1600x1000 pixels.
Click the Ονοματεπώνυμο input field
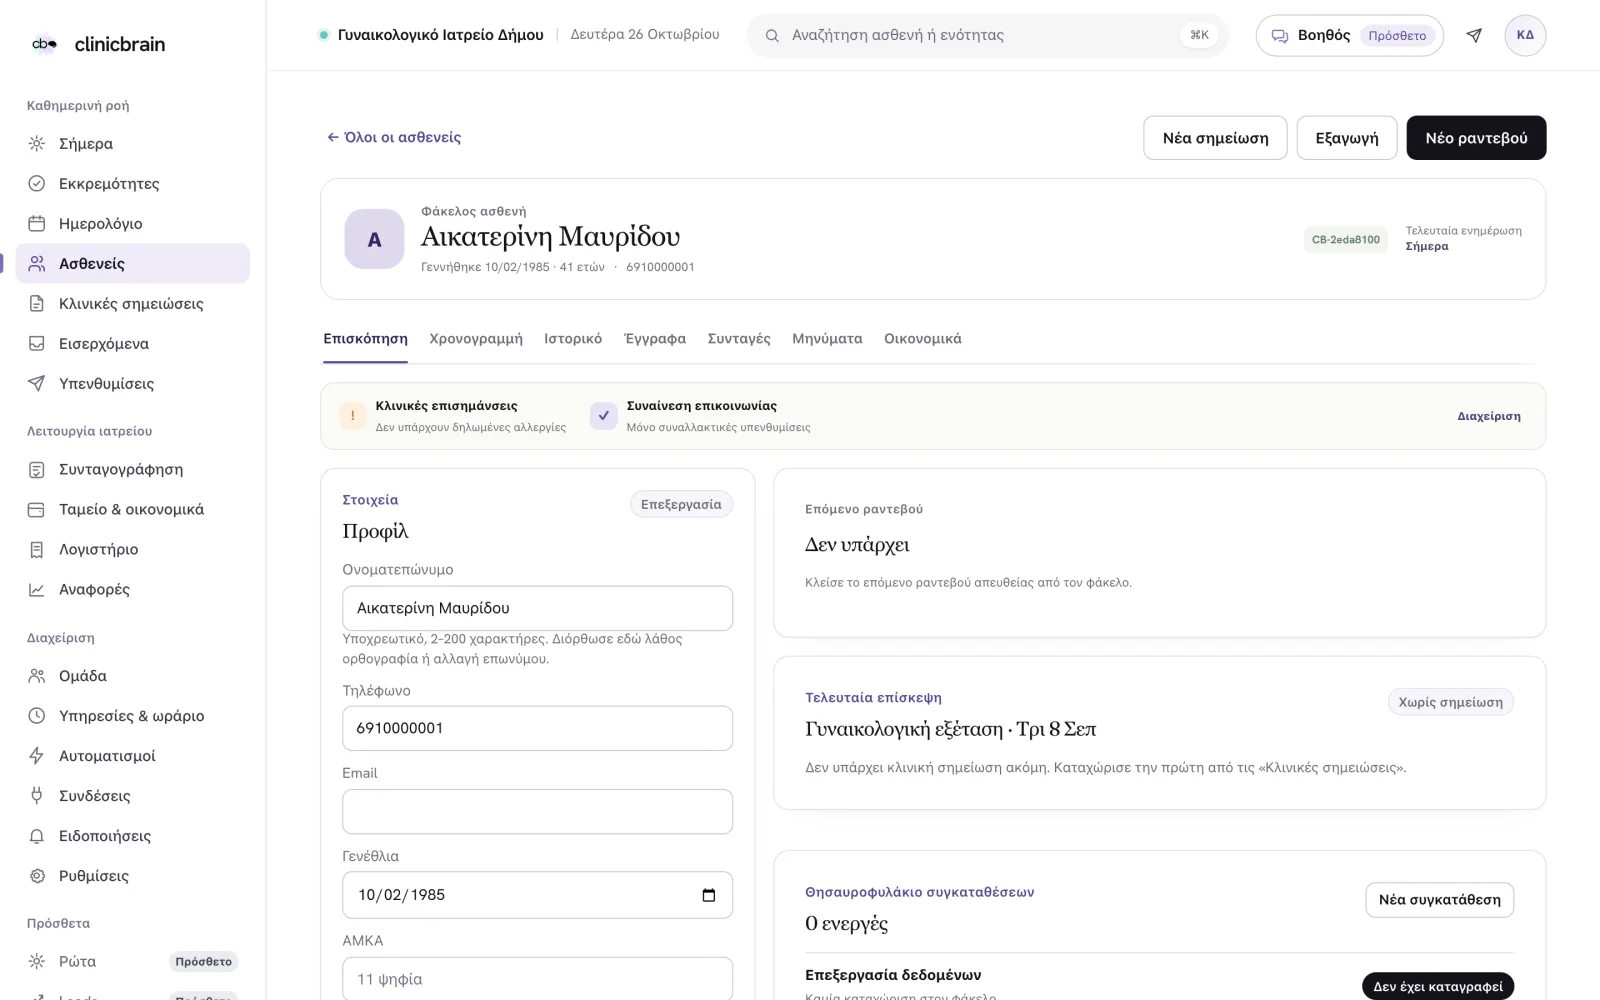(x=537, y=608)
